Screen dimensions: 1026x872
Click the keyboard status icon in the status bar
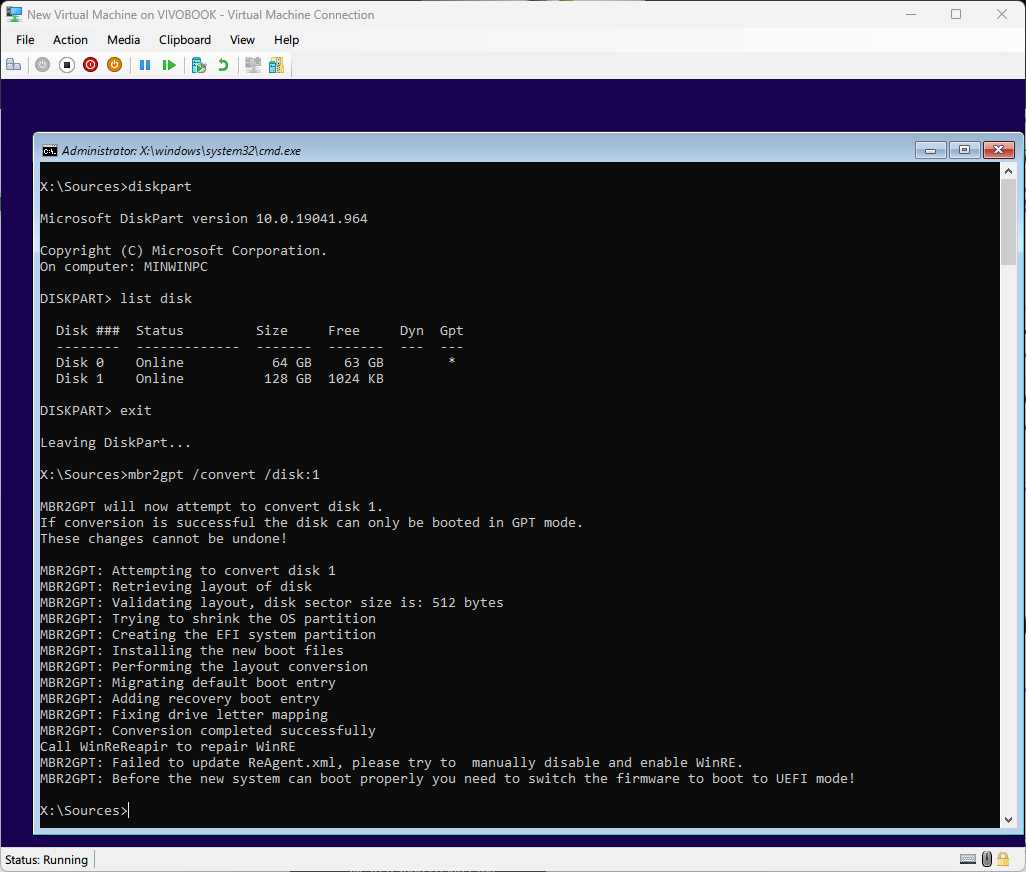pyautogui.click(x=967, y=859)
